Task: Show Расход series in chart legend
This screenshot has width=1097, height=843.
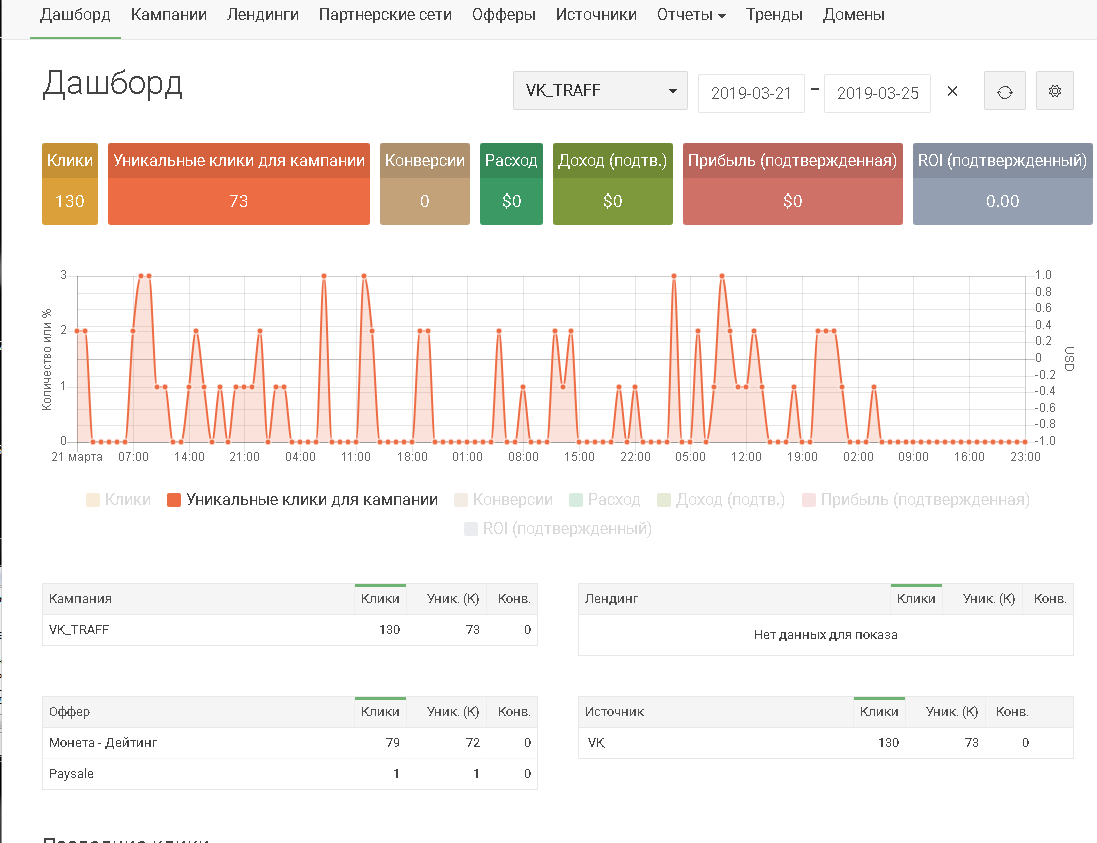Action: click(604, 499)
